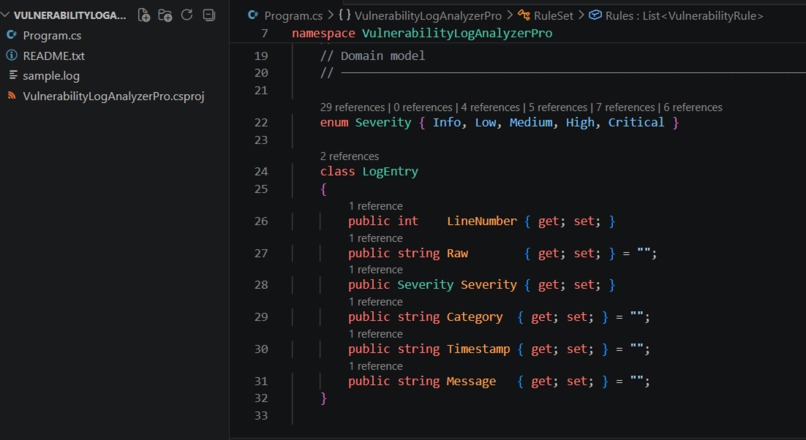Viewport: 806px width, 440px height.
Task: Click line number 22 in the gutter
Action: coord(261,123)
